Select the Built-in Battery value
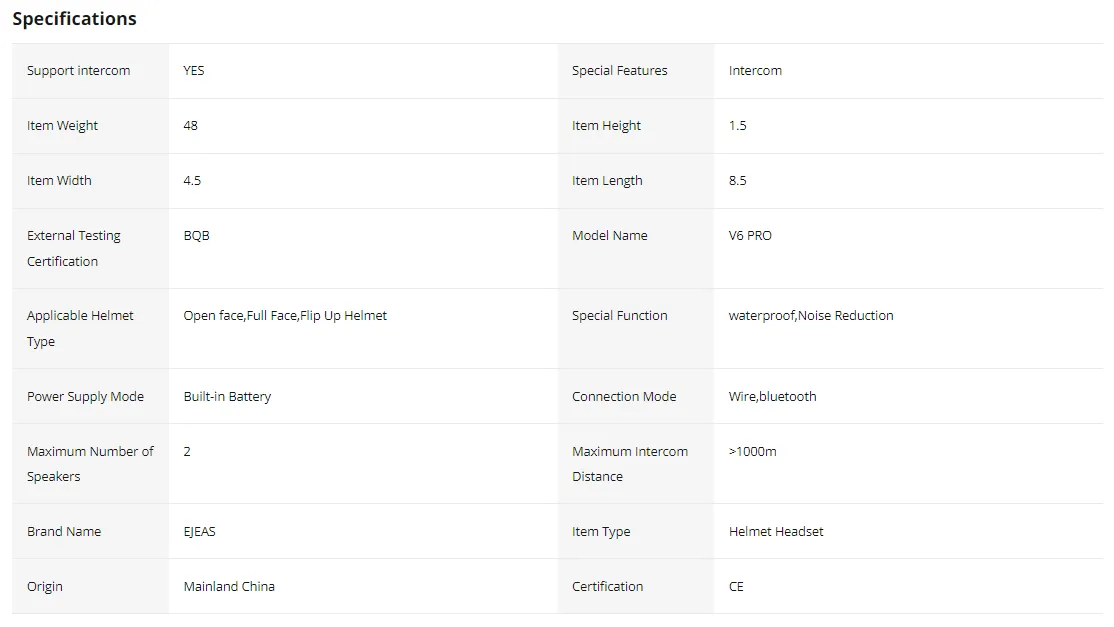Image resolution: width=1114 pixels, height=627 pixels. (x=227, y=397)
